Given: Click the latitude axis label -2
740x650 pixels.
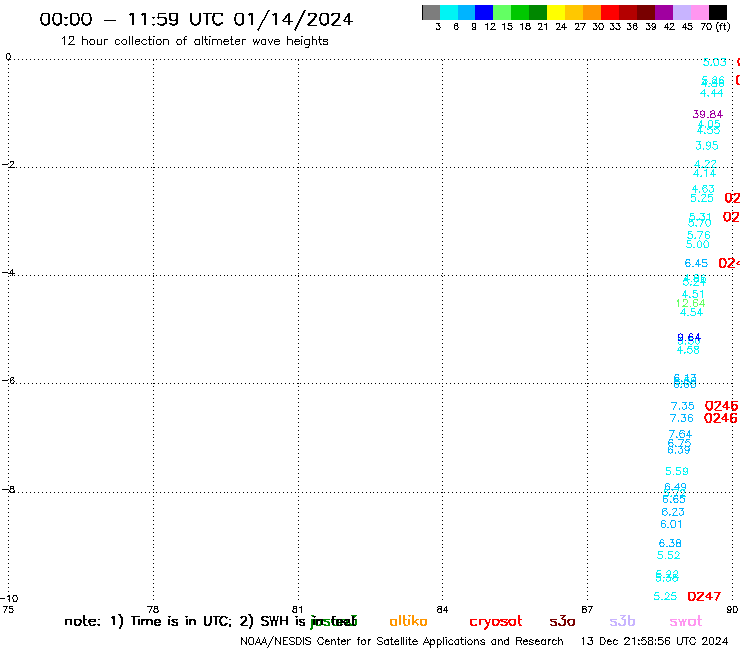Looking at the screenshot, I should point(8,165).
